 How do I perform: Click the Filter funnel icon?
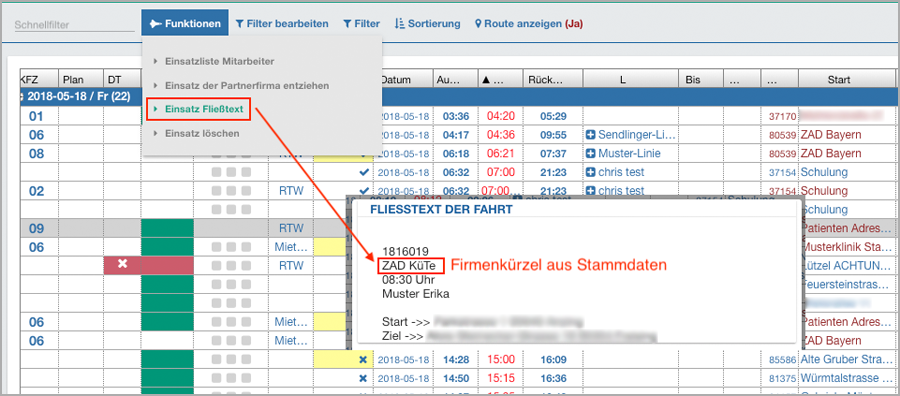[347, 24]
